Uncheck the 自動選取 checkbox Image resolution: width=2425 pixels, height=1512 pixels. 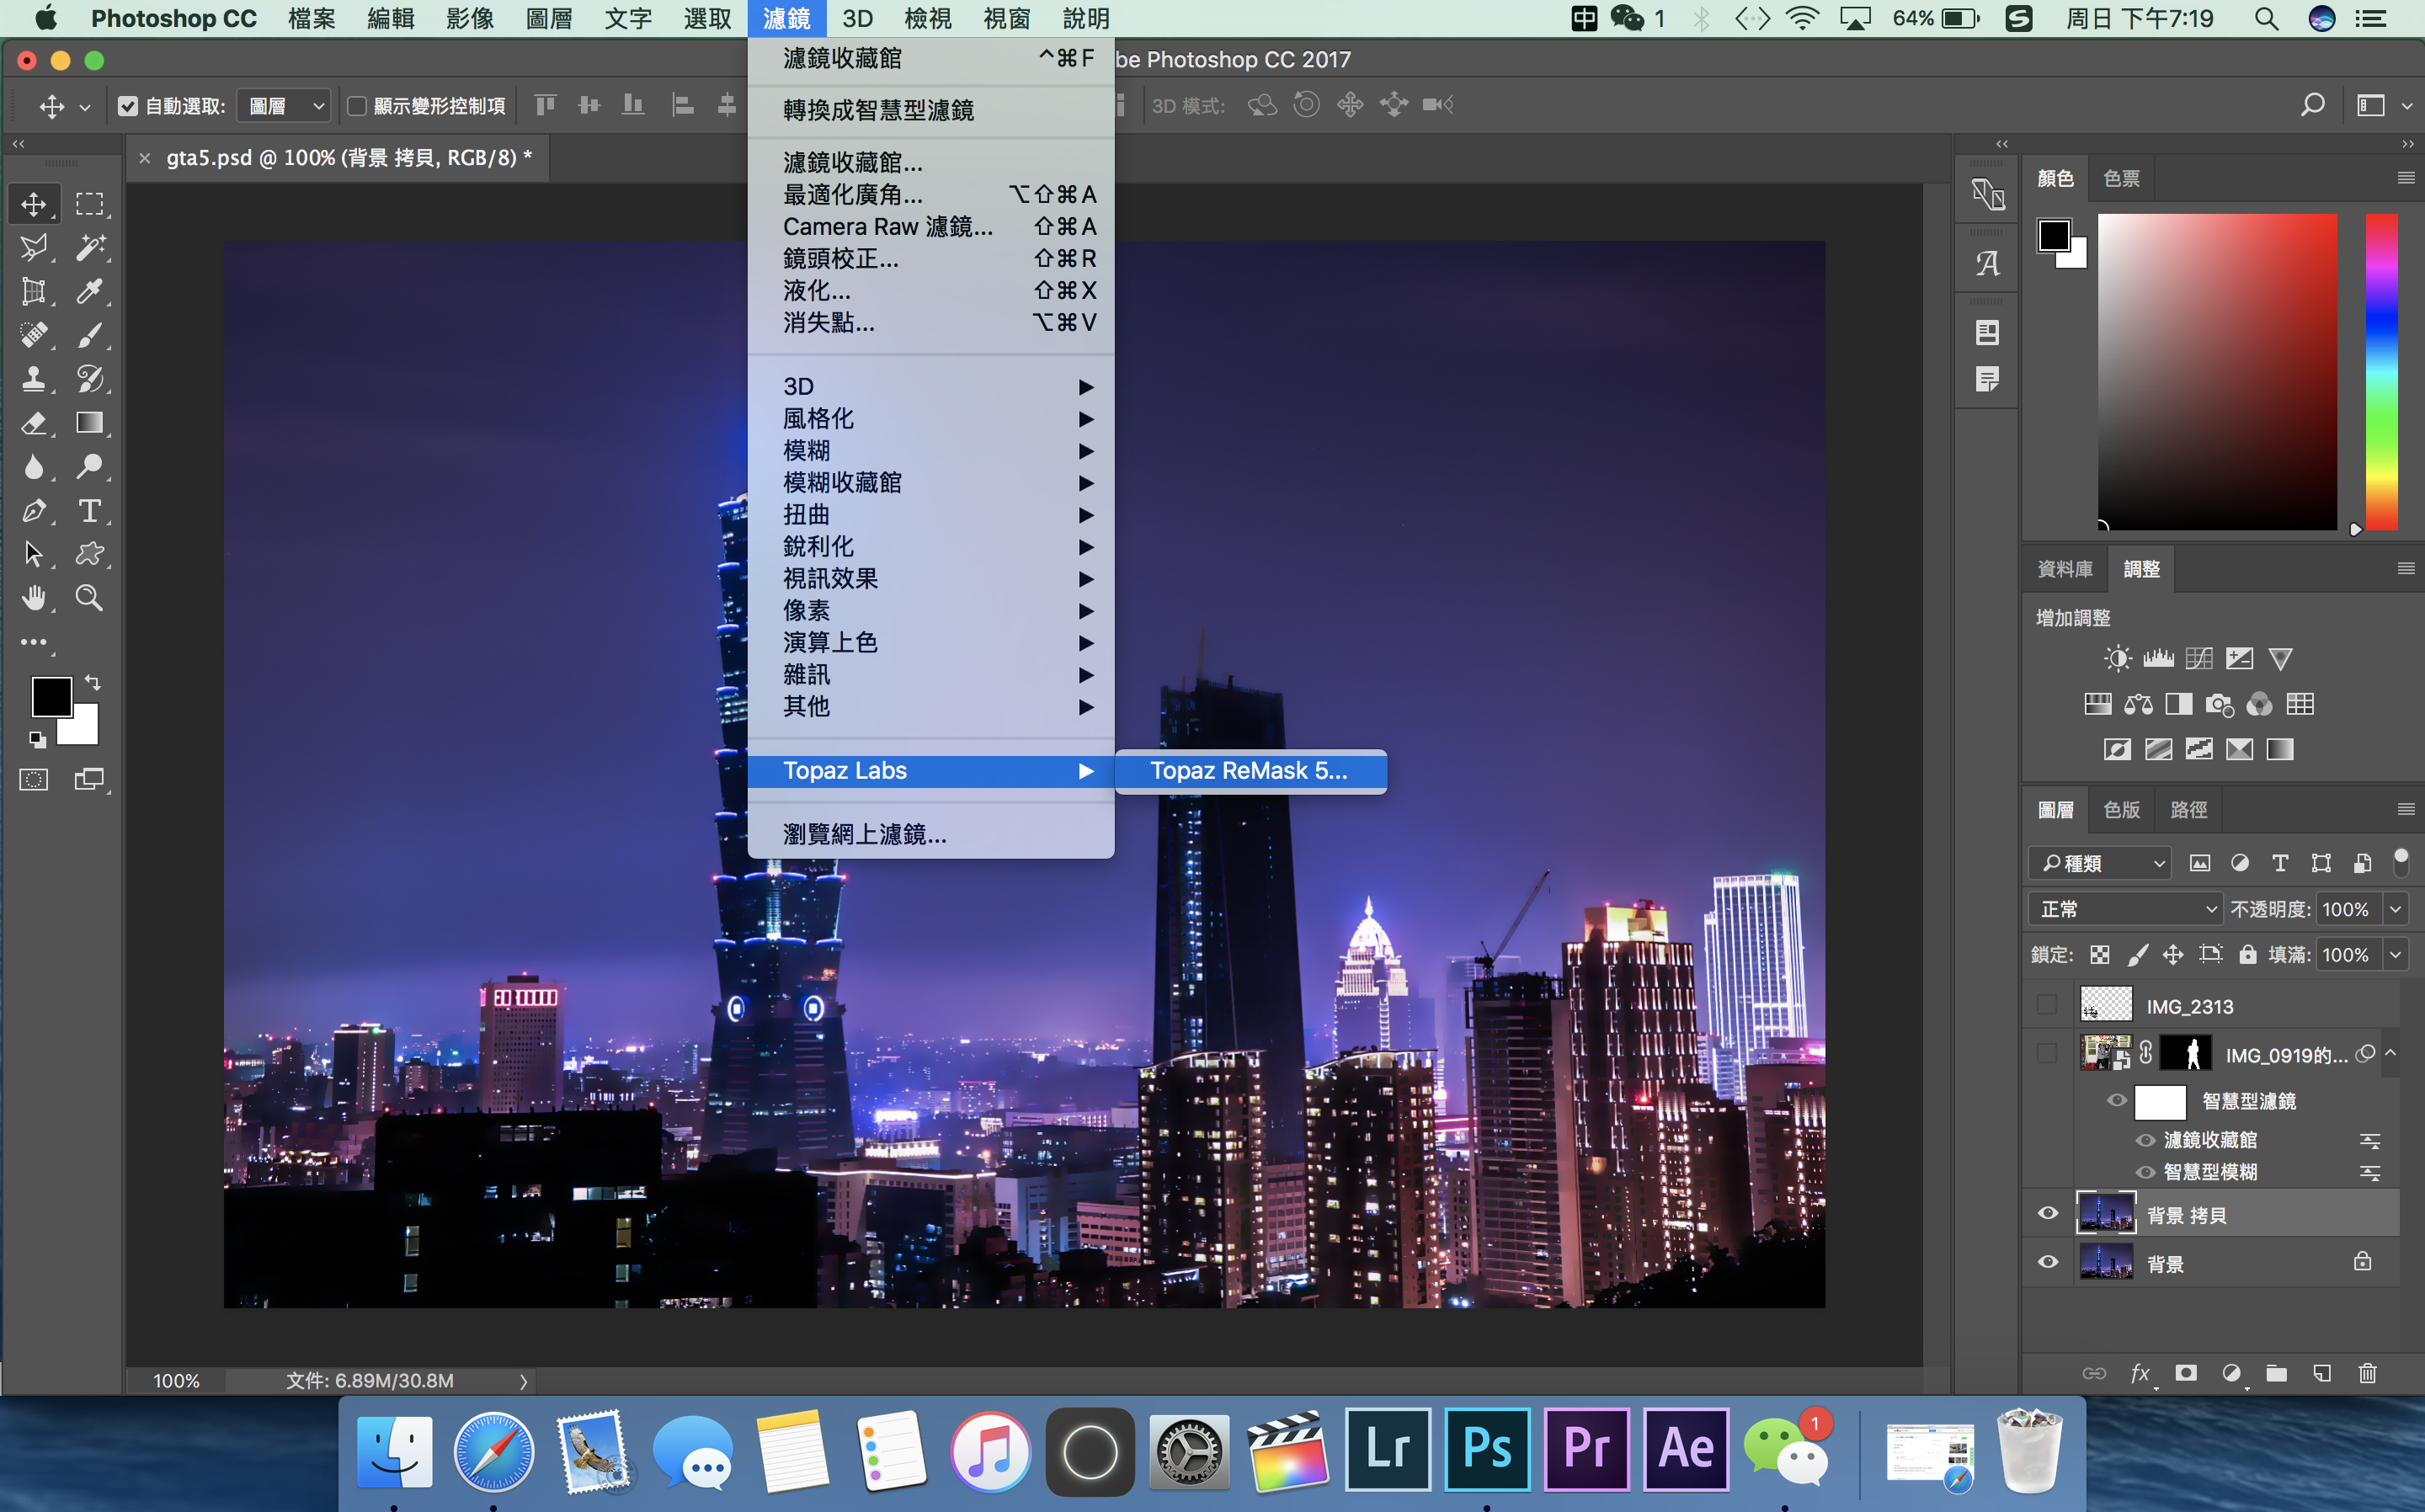click(128, 106)
